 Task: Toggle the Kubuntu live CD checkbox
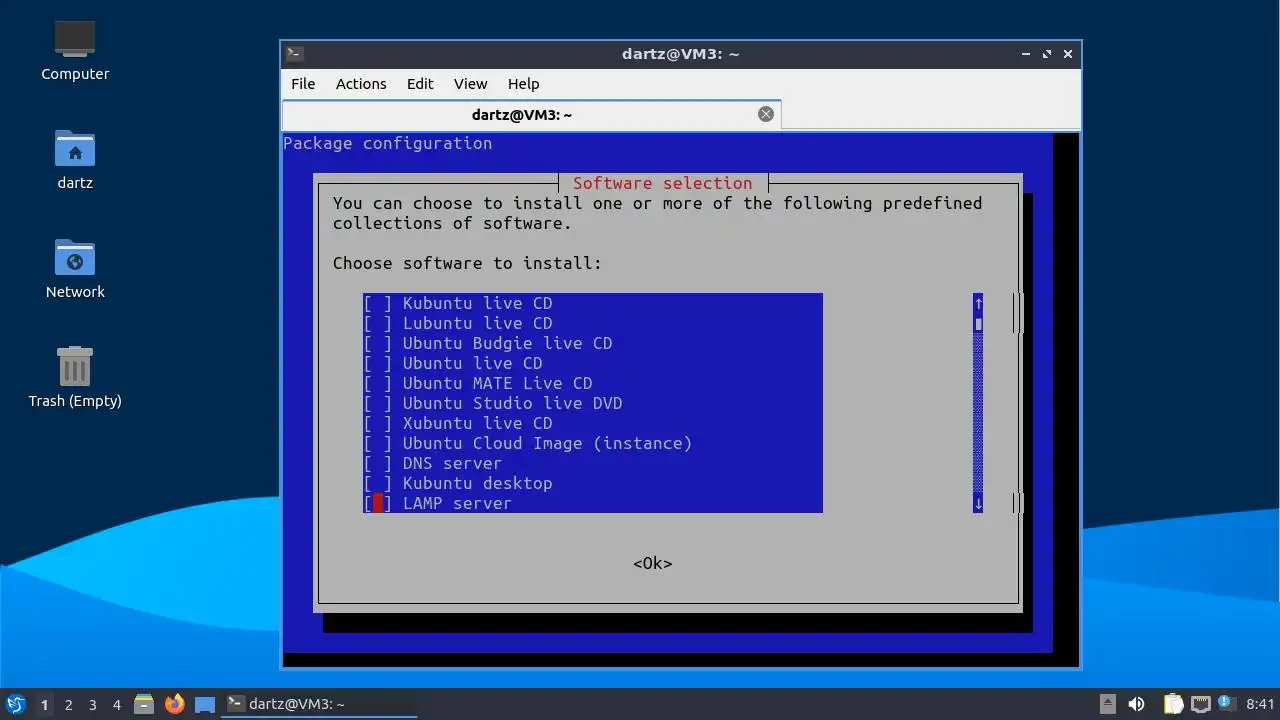click(x=378, y=303)
